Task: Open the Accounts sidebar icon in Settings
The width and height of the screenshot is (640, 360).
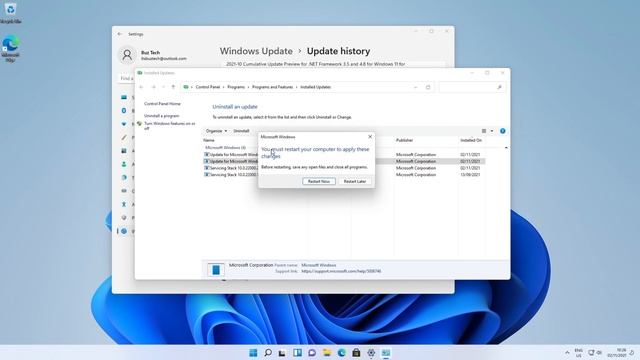Action: (124, 164)
